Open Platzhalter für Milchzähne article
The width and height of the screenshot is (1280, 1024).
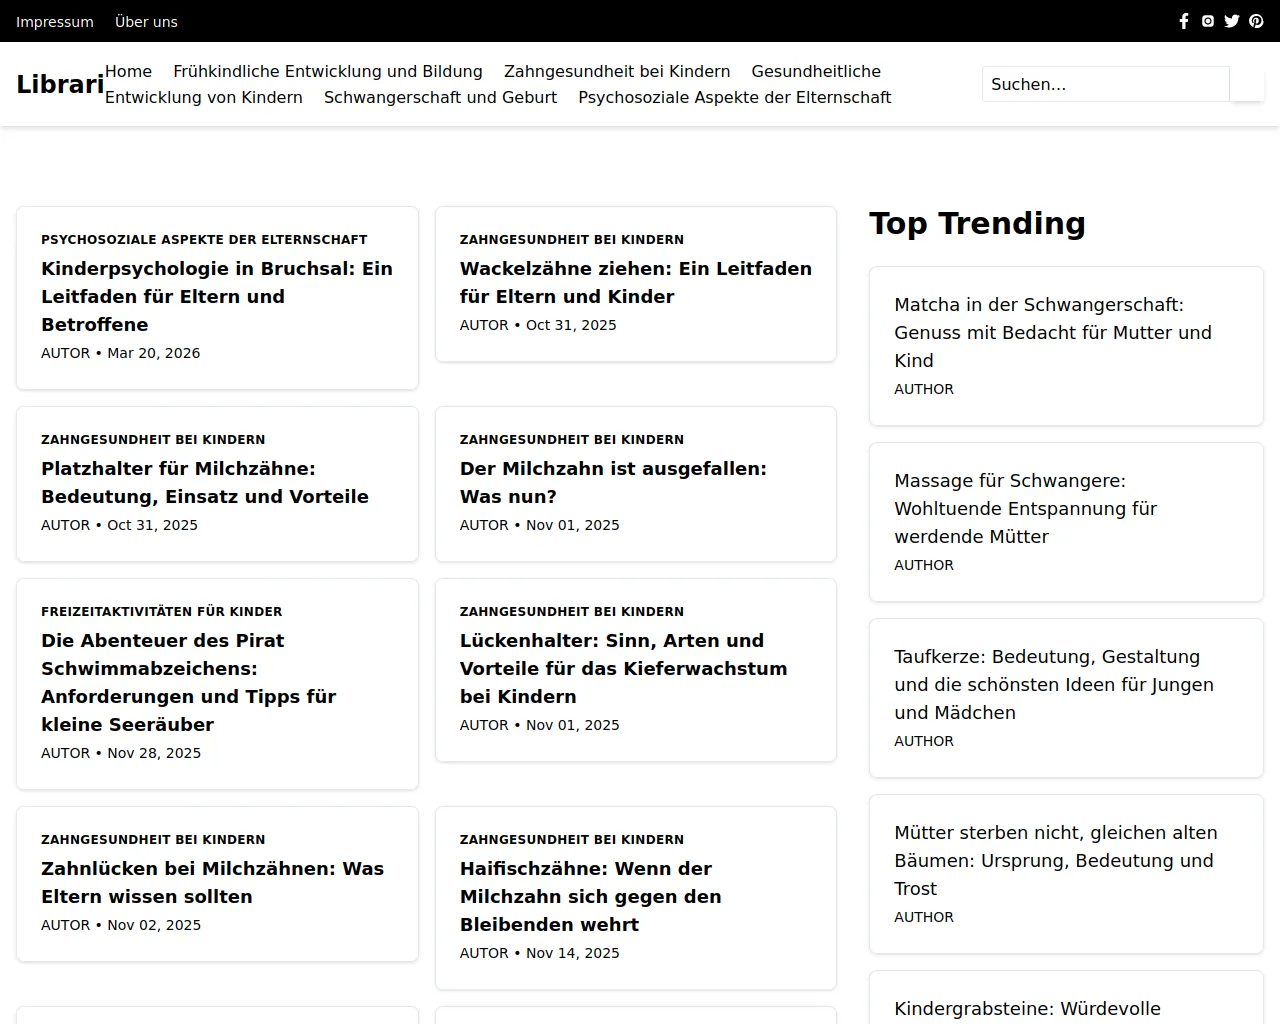point(205,482)
